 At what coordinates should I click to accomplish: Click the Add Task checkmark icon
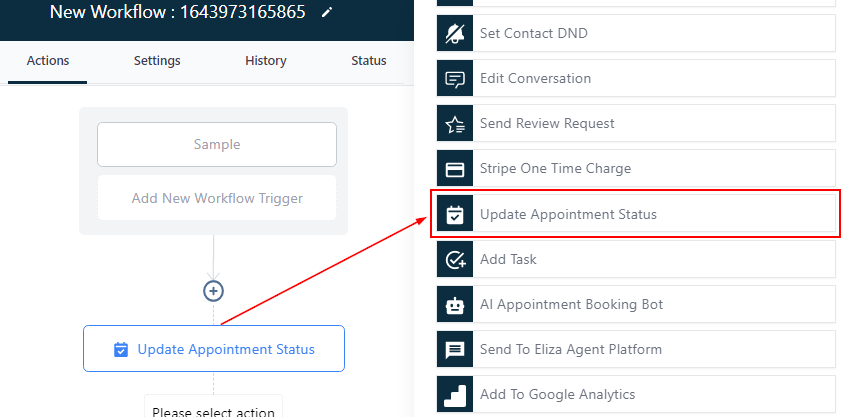455,260
